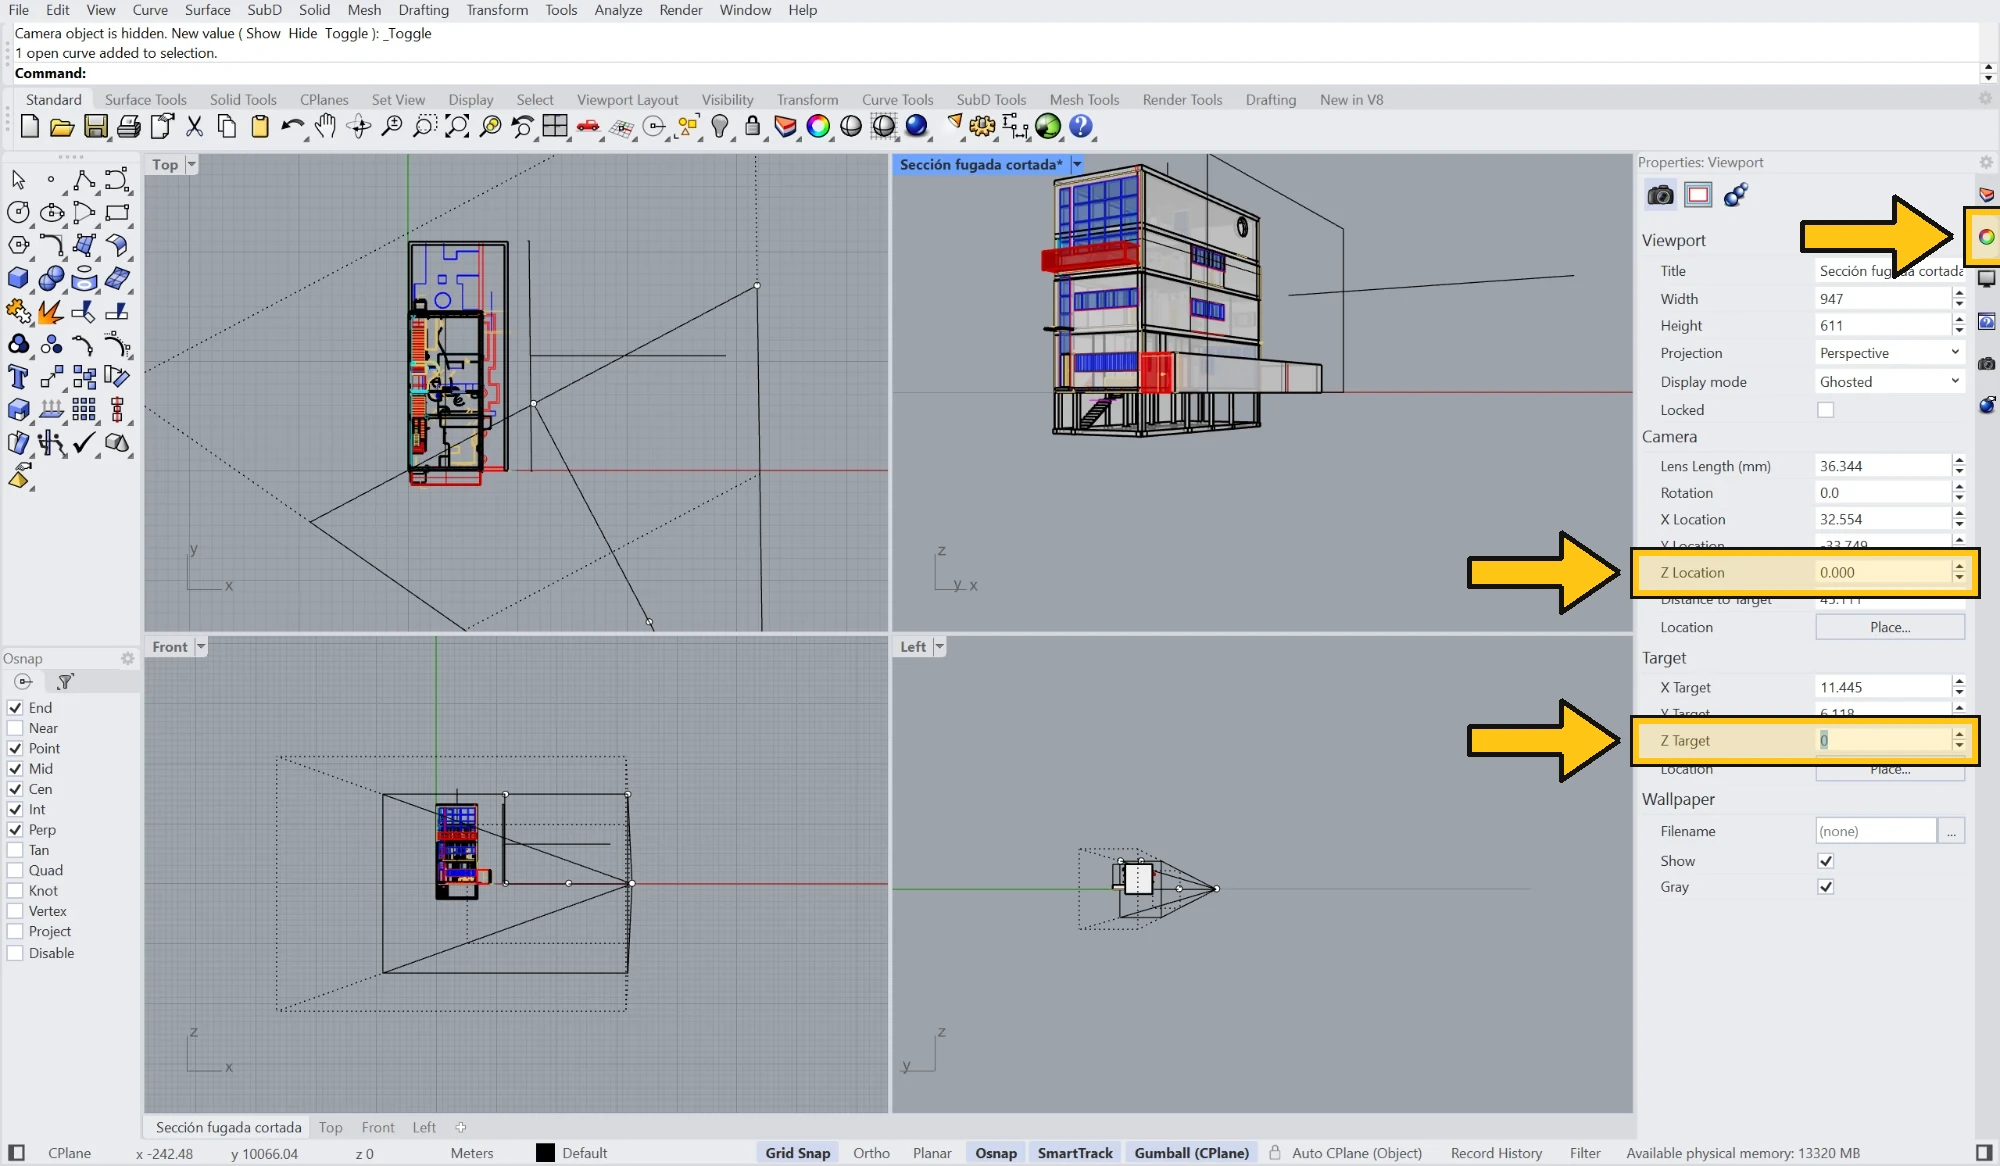Viewport: 2000px width, 1166px height.
Task: Open the Left viewport title menu arrow
Action: pos(939,647)
